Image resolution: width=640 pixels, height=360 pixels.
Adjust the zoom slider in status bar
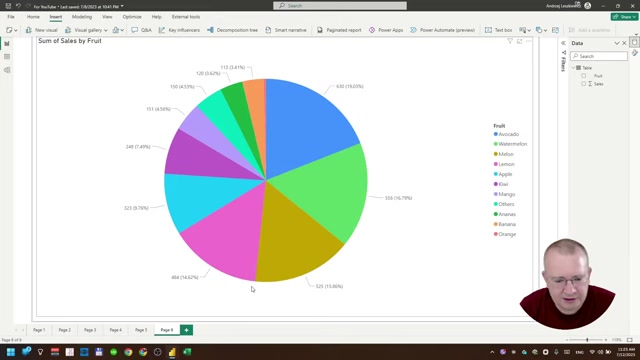(587, 340)
